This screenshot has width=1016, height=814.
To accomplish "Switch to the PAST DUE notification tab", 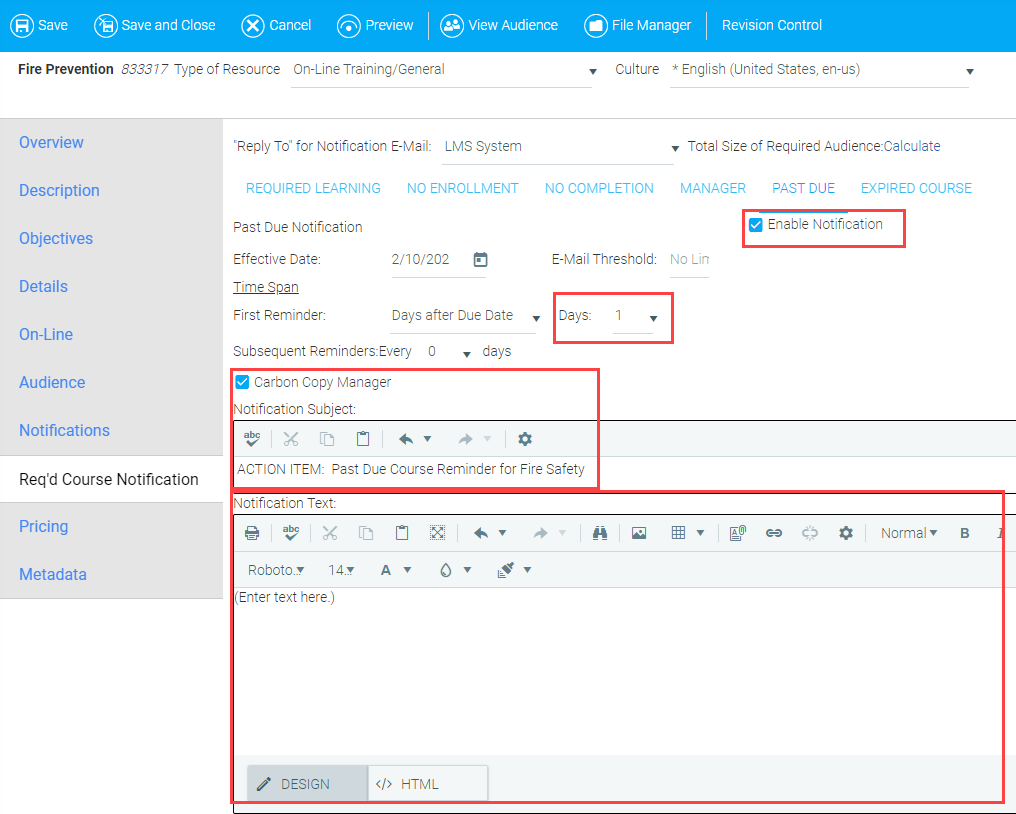I will [803, 188].
